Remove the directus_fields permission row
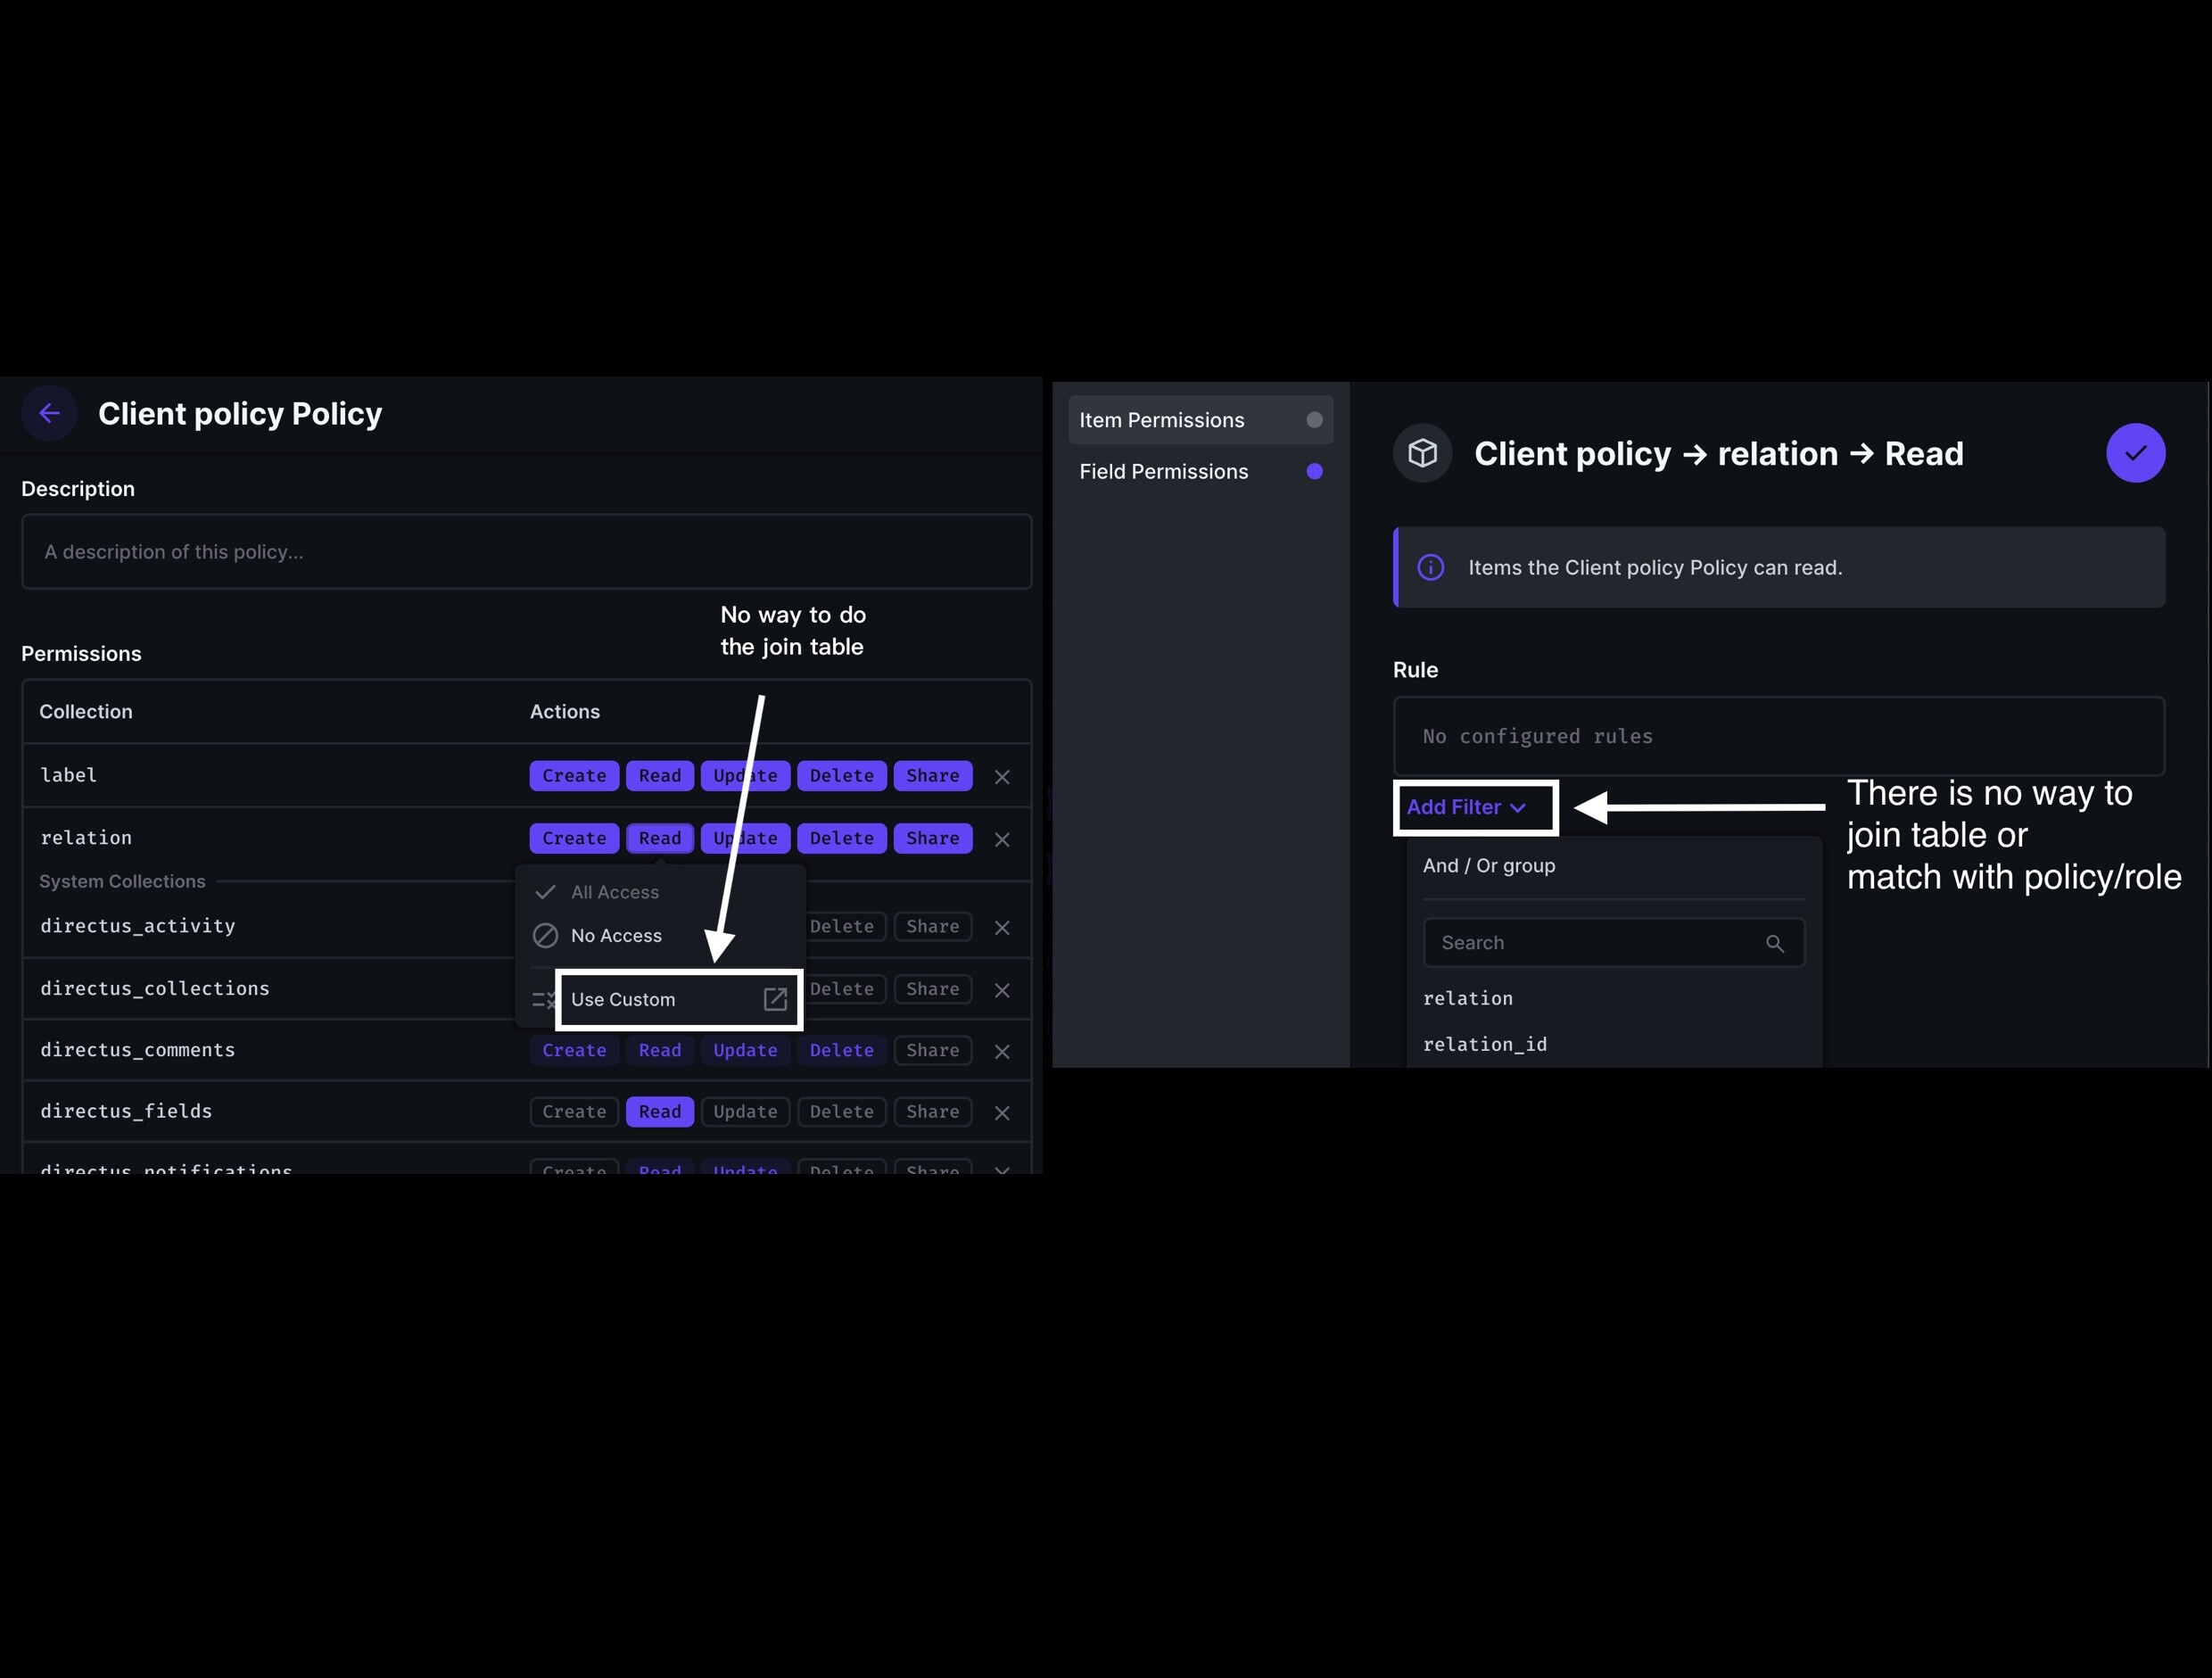 pos(1001,1112)
